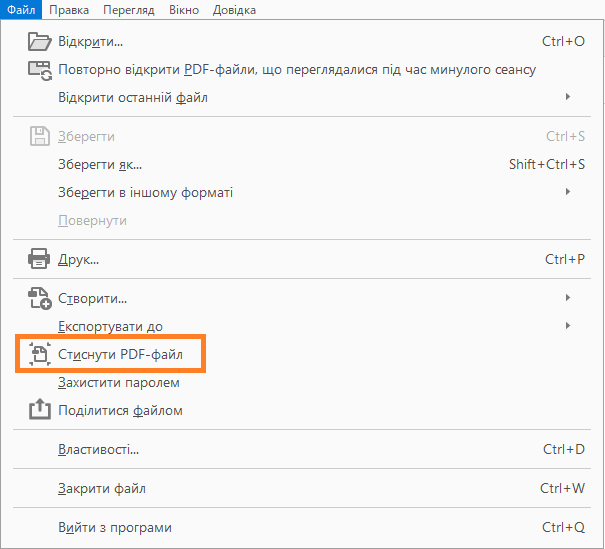Select Вийти з програми to quit
Screen dimensions: 605x549
point(115,527)
